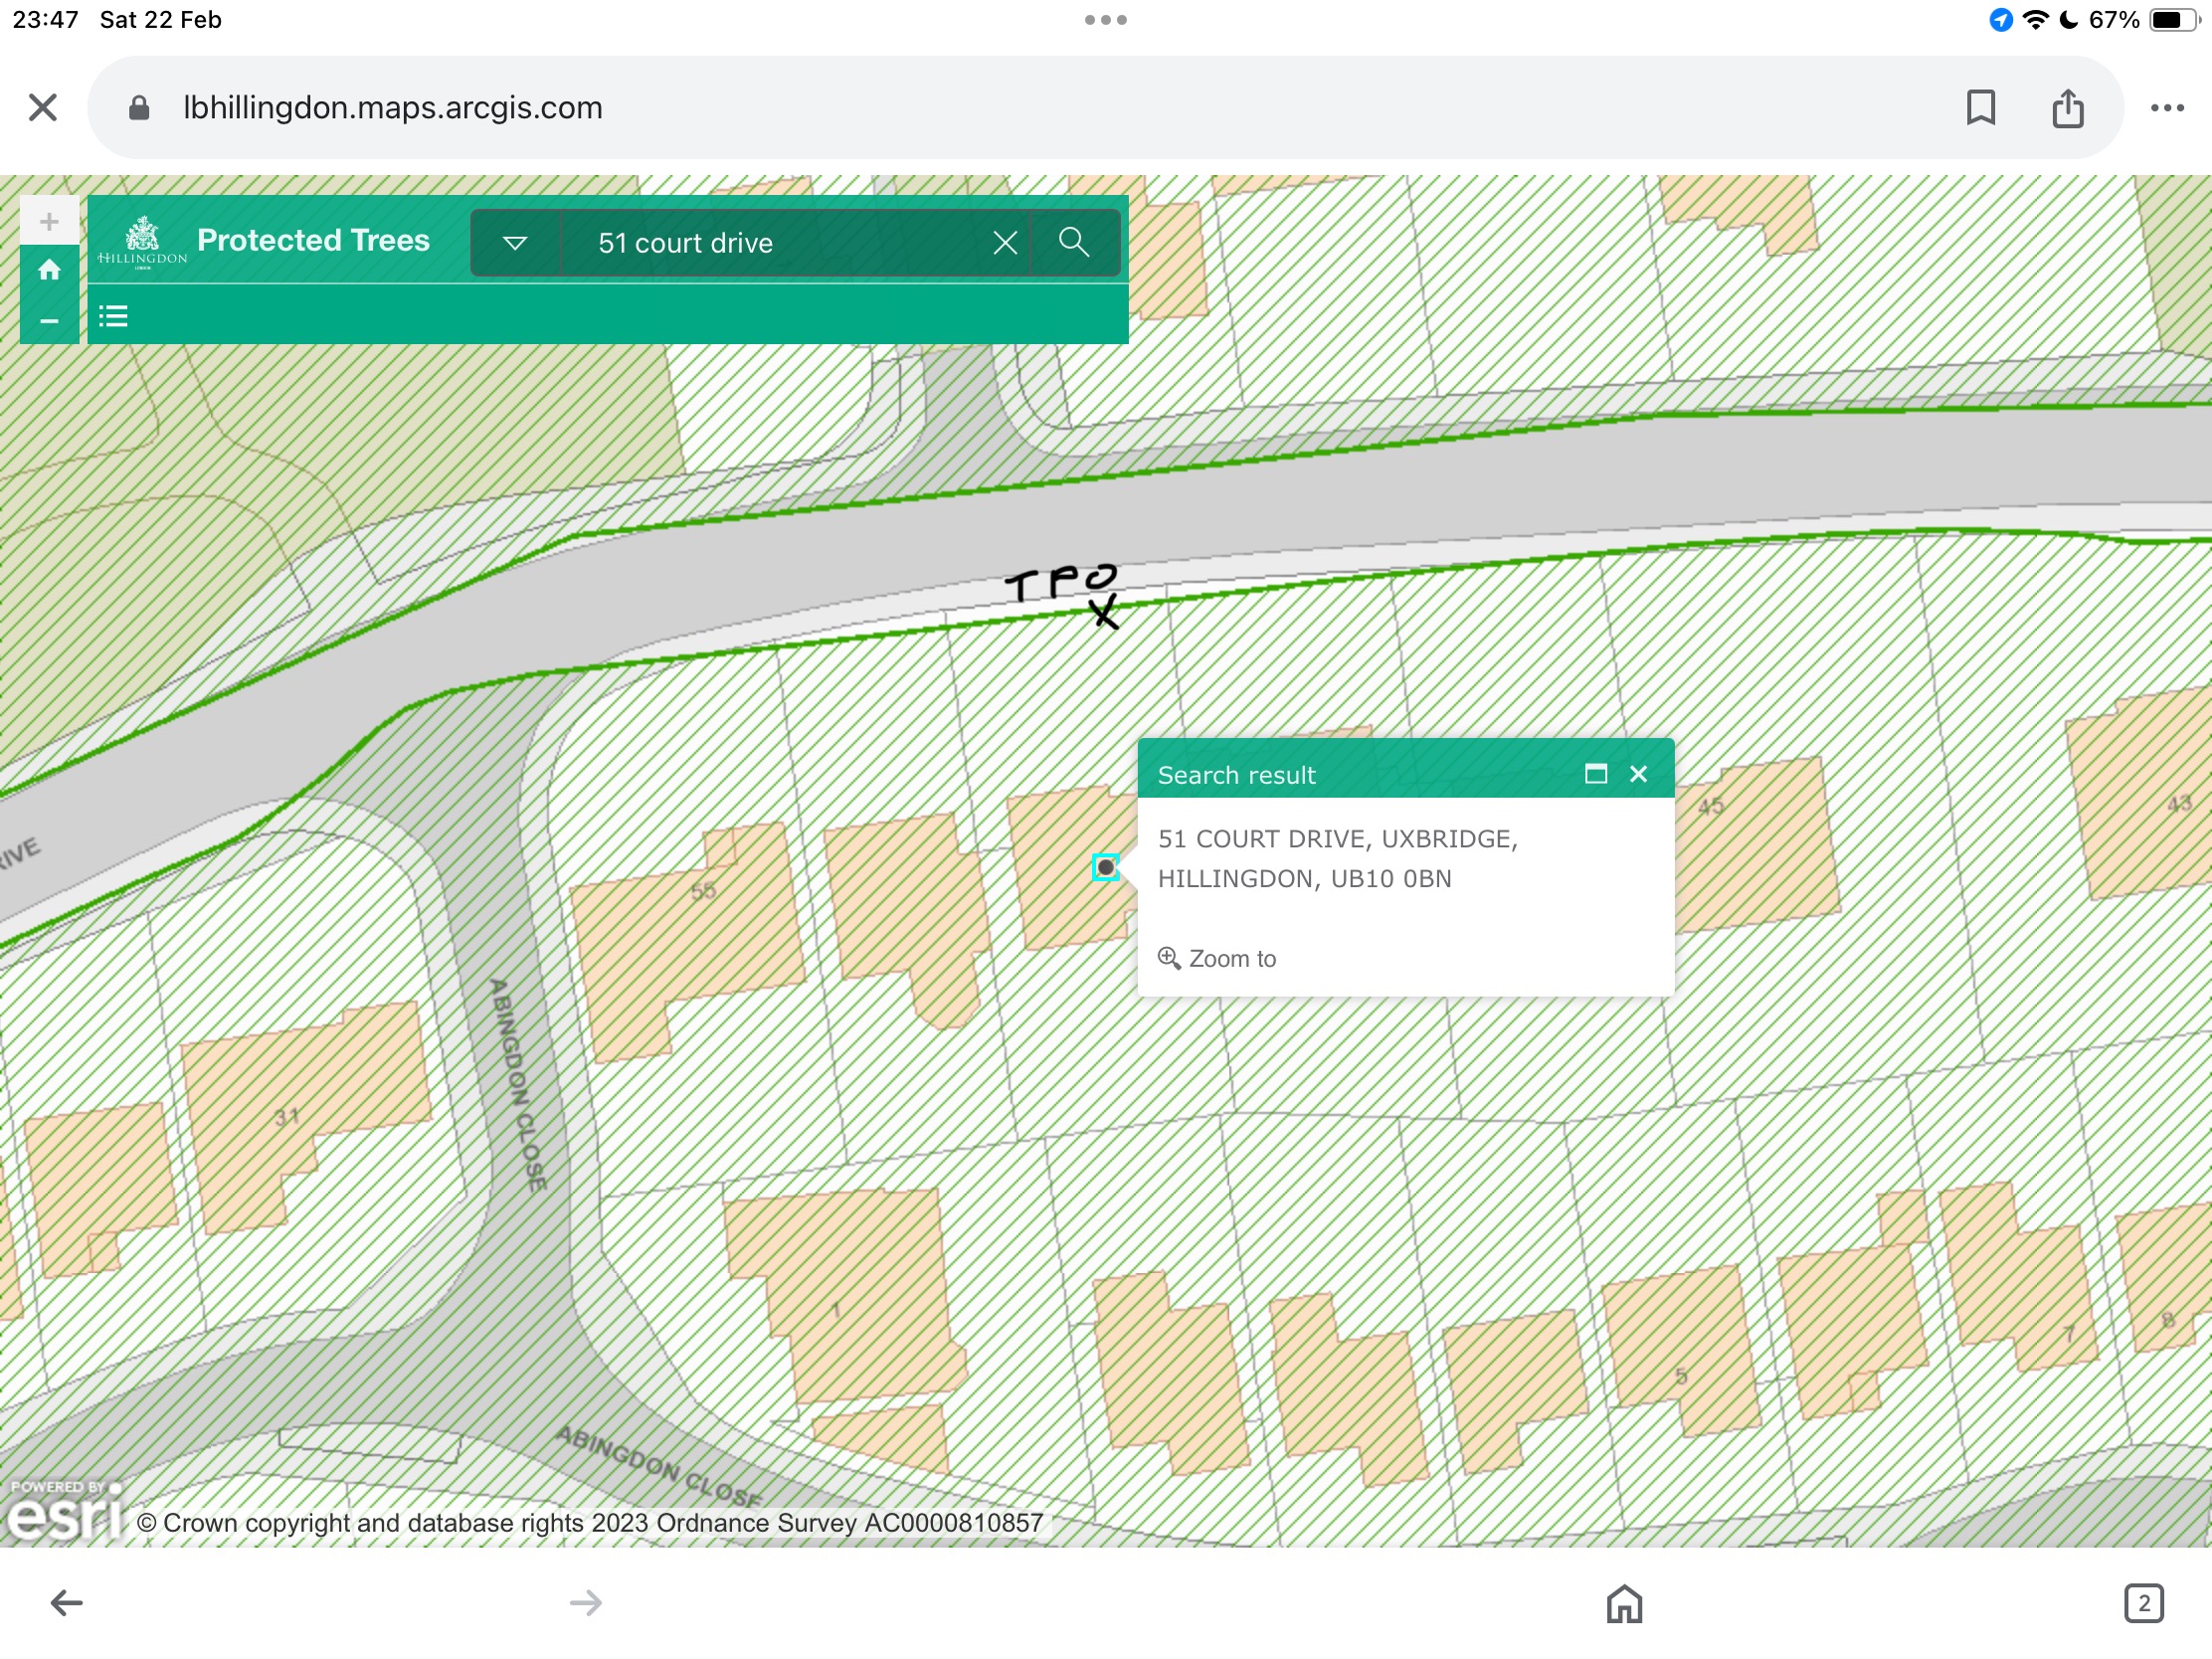Close the Search result popup
Image resolution: width=2212 pixels, height=1659 pixels.
[1638, 774]
